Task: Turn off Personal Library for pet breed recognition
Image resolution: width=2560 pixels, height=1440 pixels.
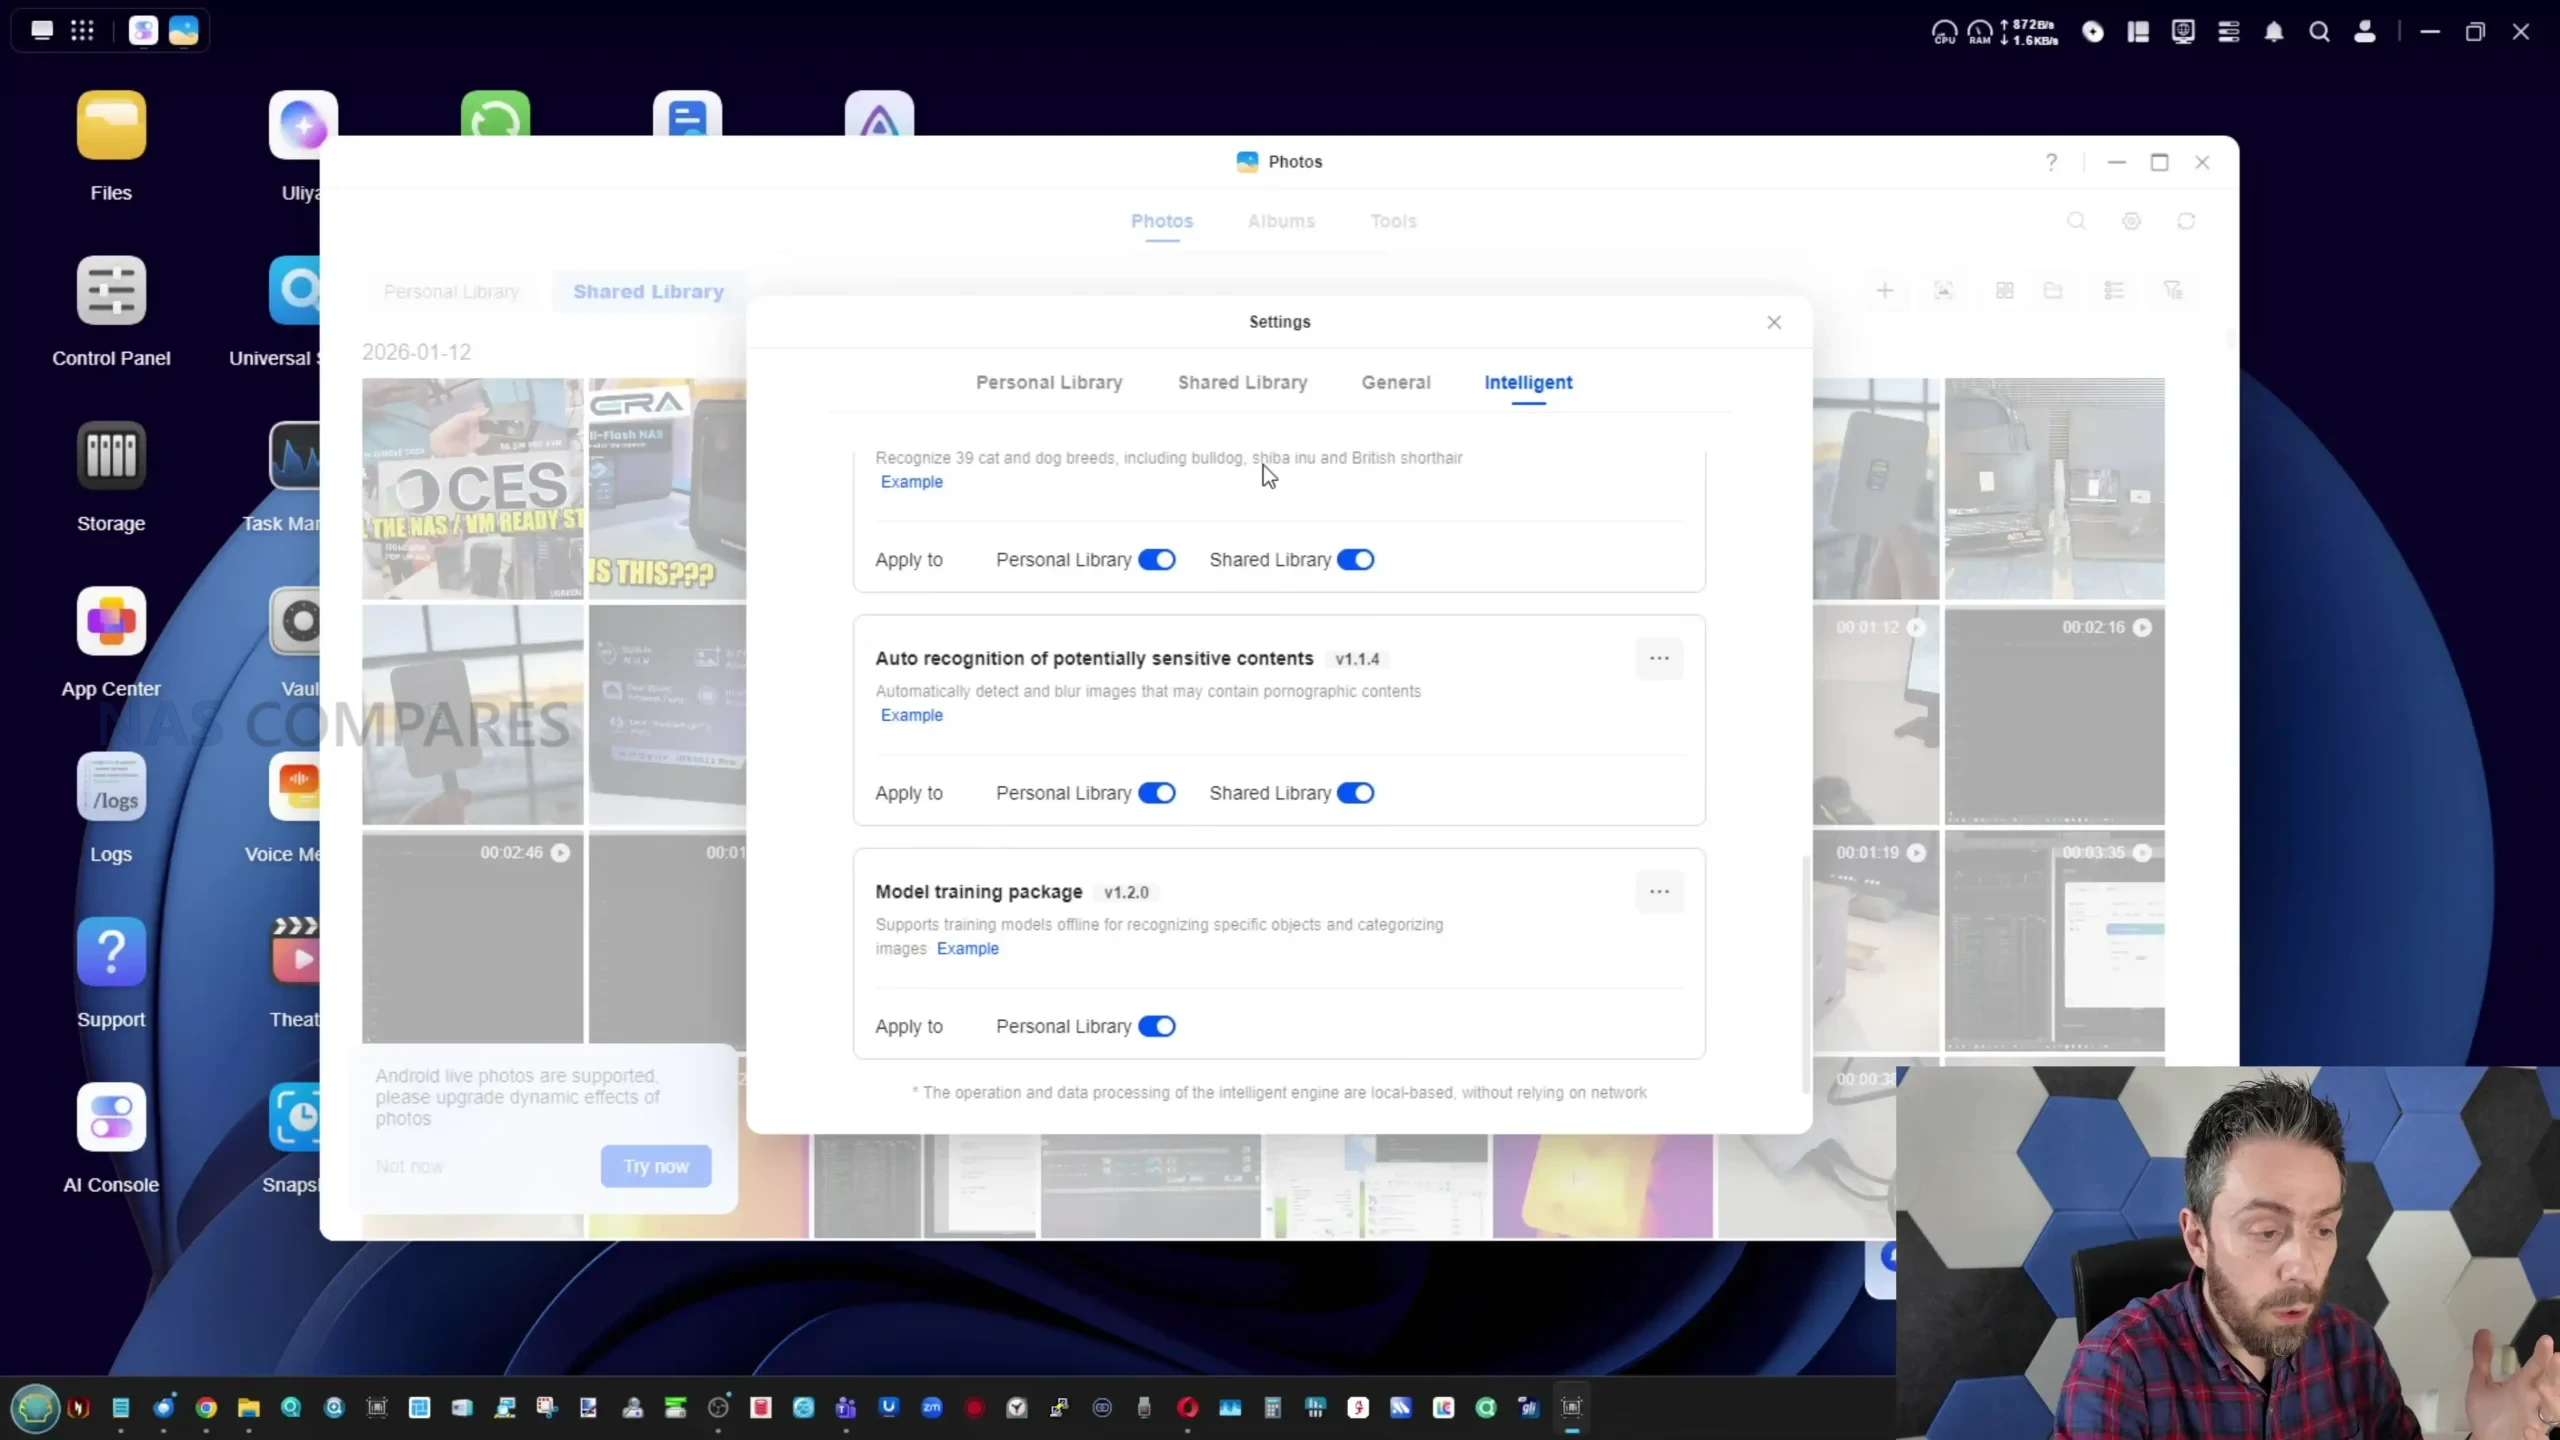Action: point(1157,560)
